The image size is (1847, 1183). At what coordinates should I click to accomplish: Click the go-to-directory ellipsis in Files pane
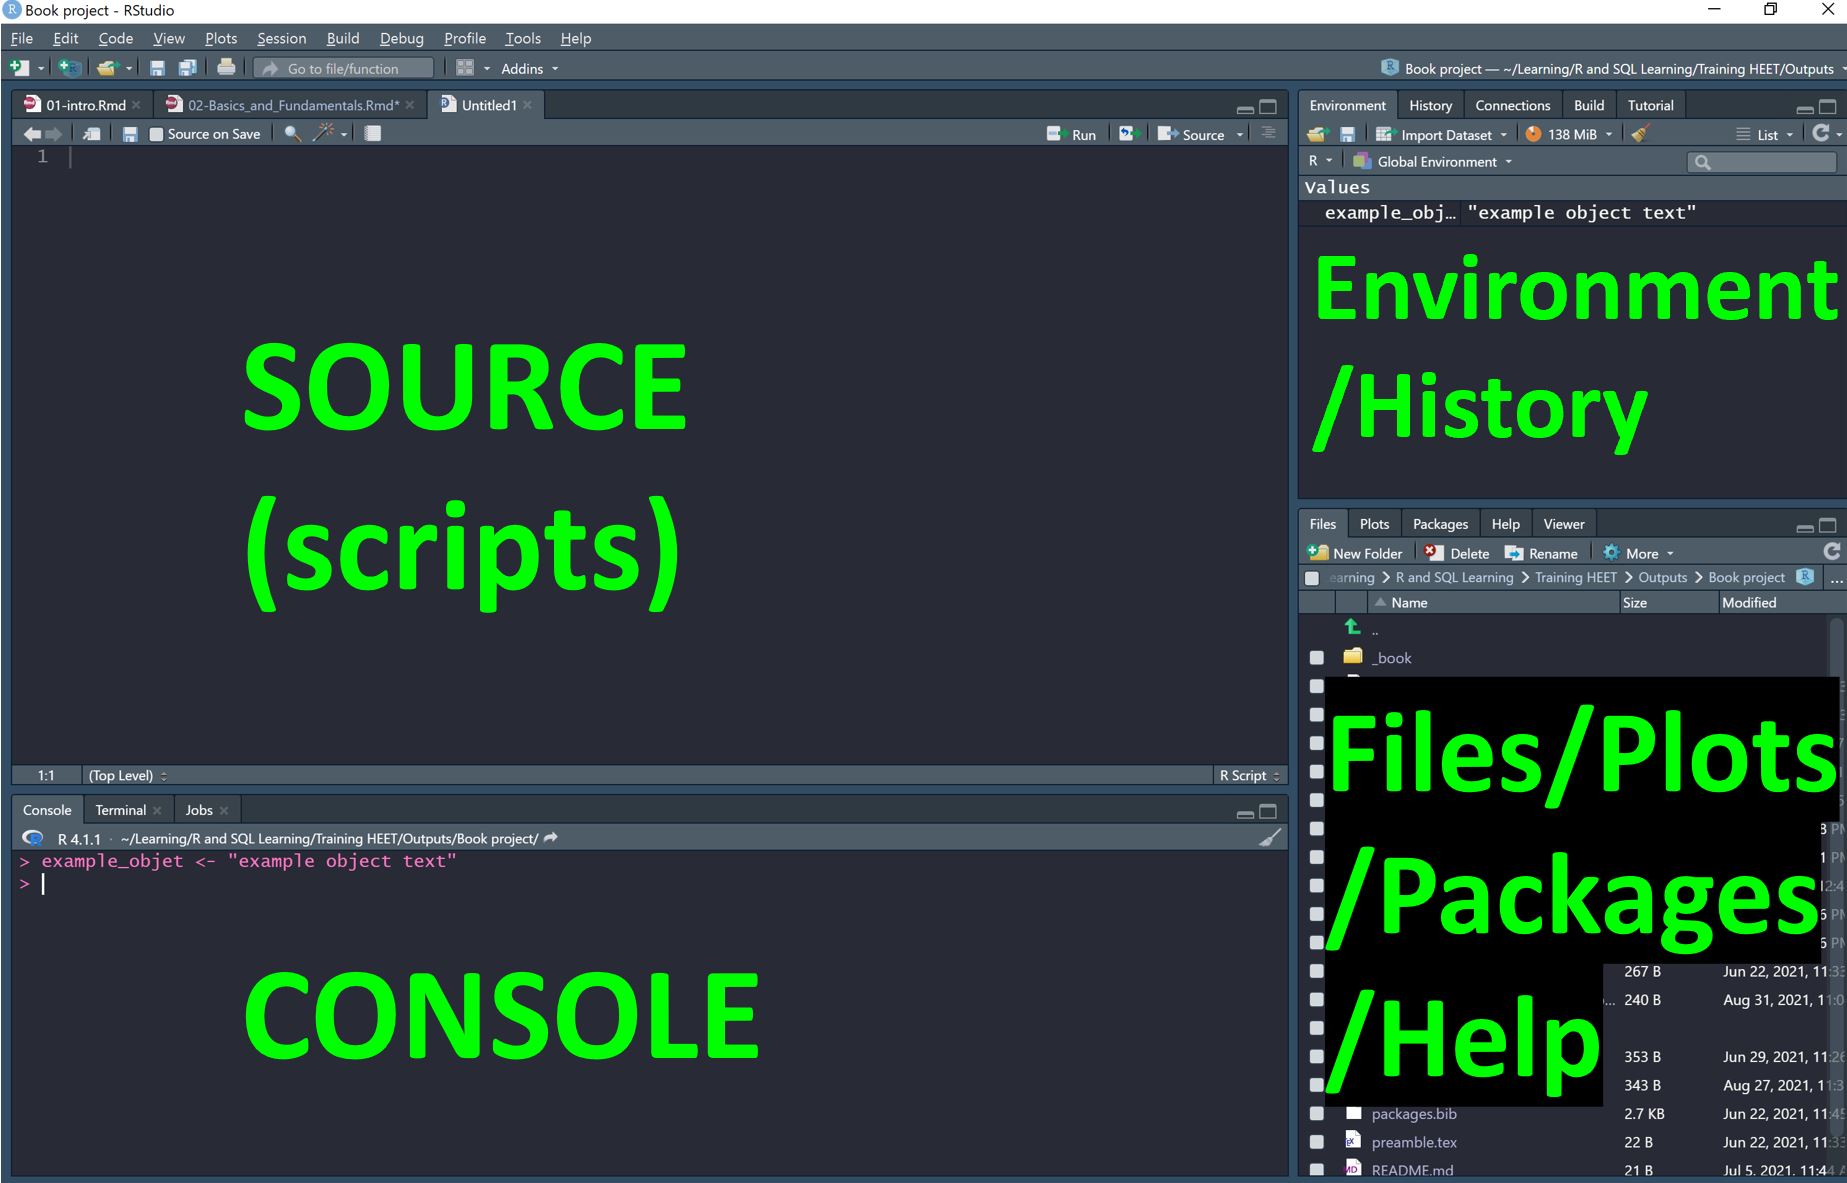click(1835, 578)
